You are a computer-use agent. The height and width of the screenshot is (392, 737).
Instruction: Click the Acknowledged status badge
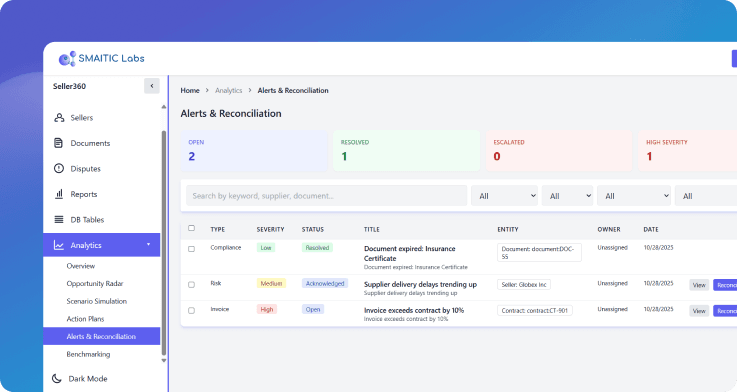[325, 283]
